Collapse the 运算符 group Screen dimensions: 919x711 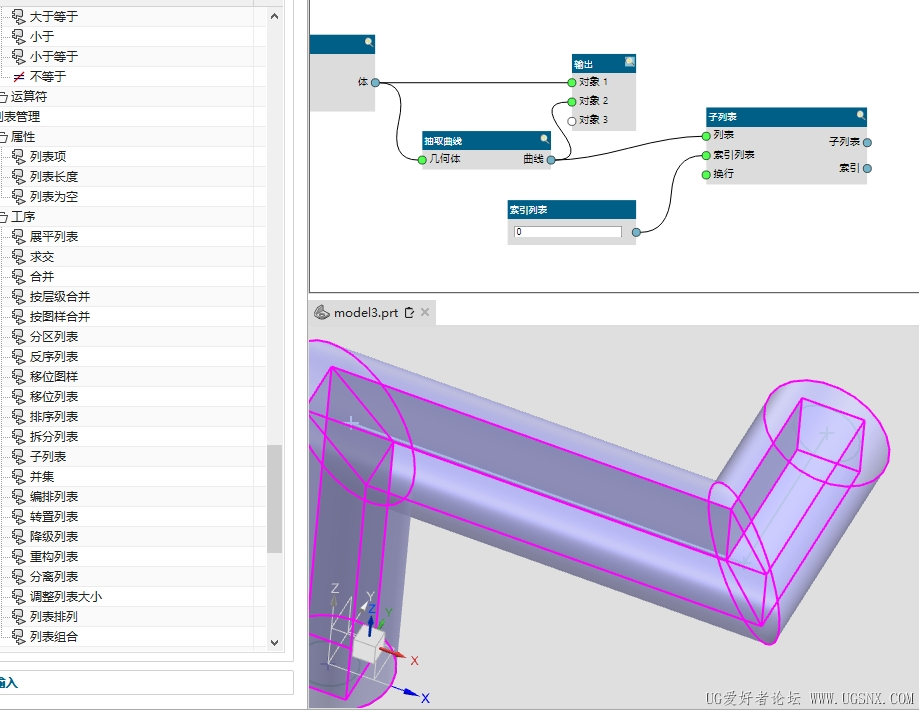coord(3,97)
